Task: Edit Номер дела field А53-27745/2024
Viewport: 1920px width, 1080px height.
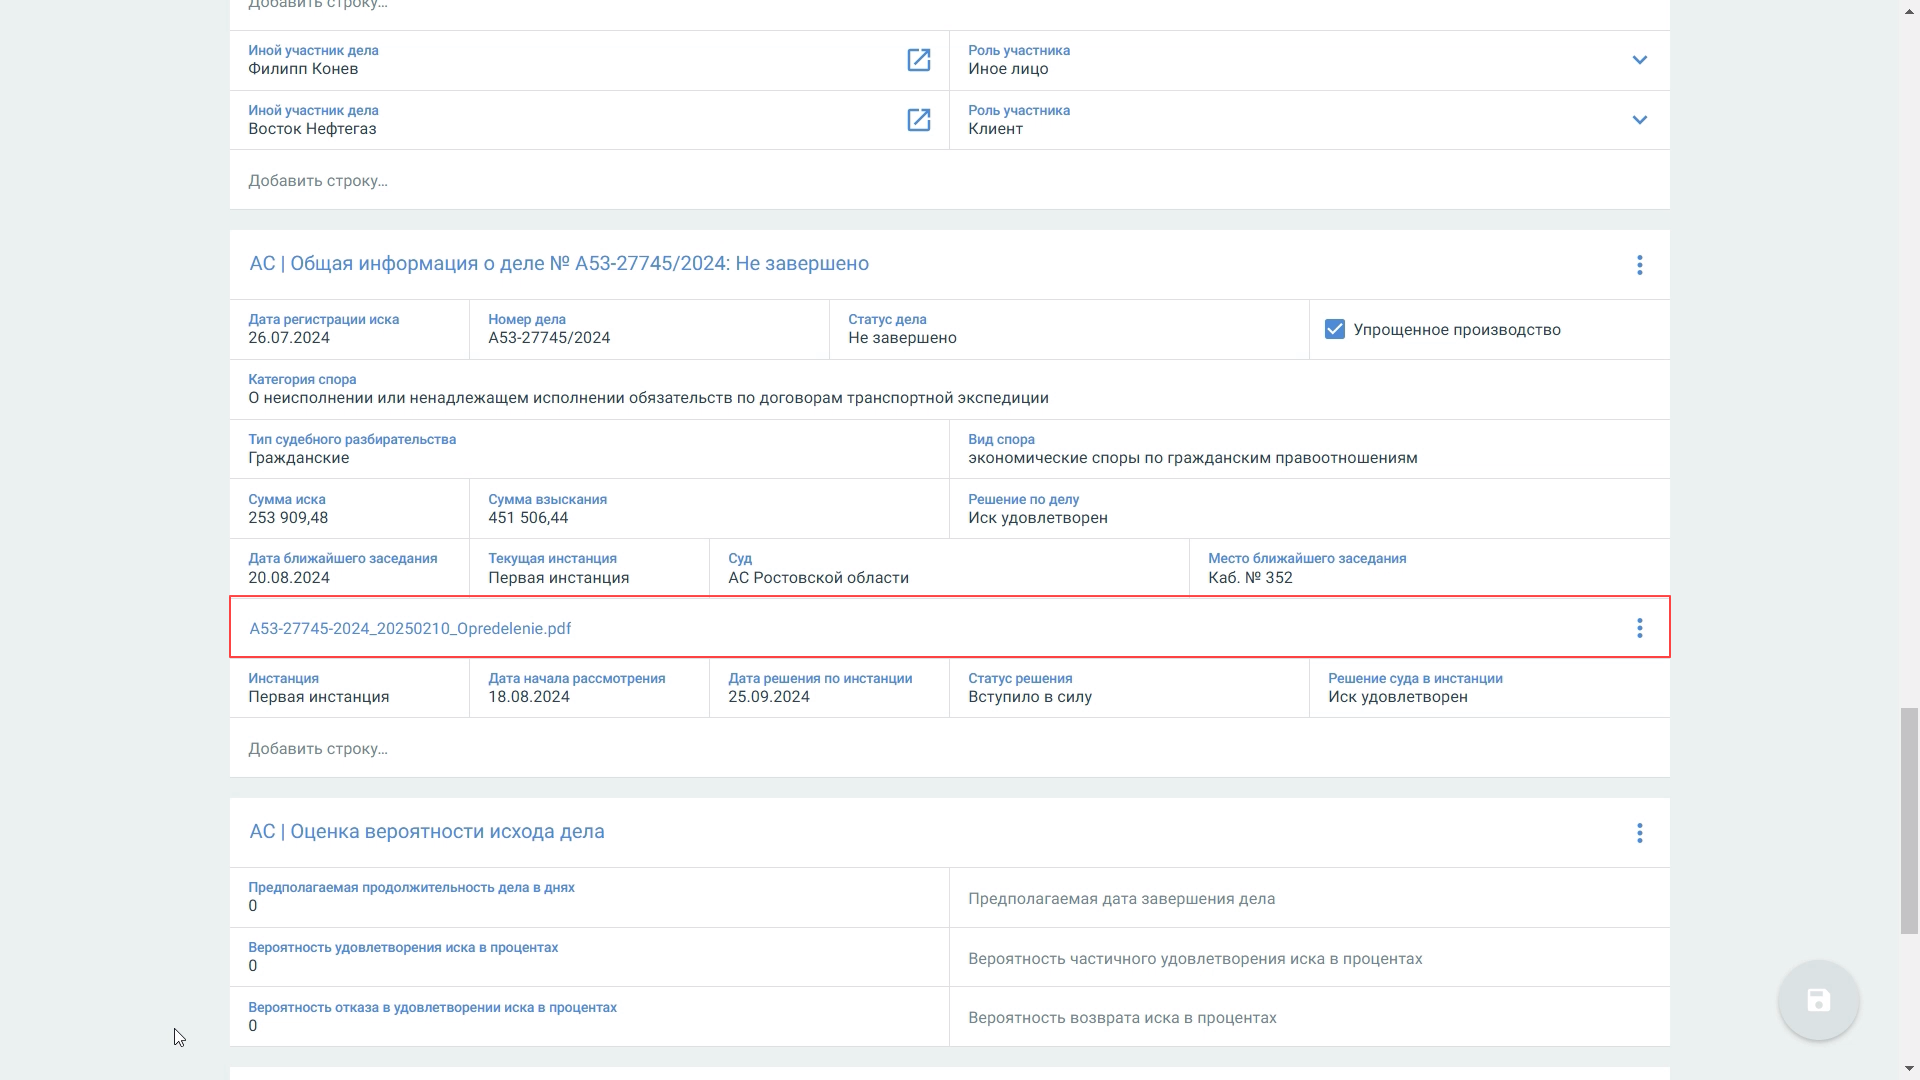Action: pyautogui.click(x=649, y=329)
